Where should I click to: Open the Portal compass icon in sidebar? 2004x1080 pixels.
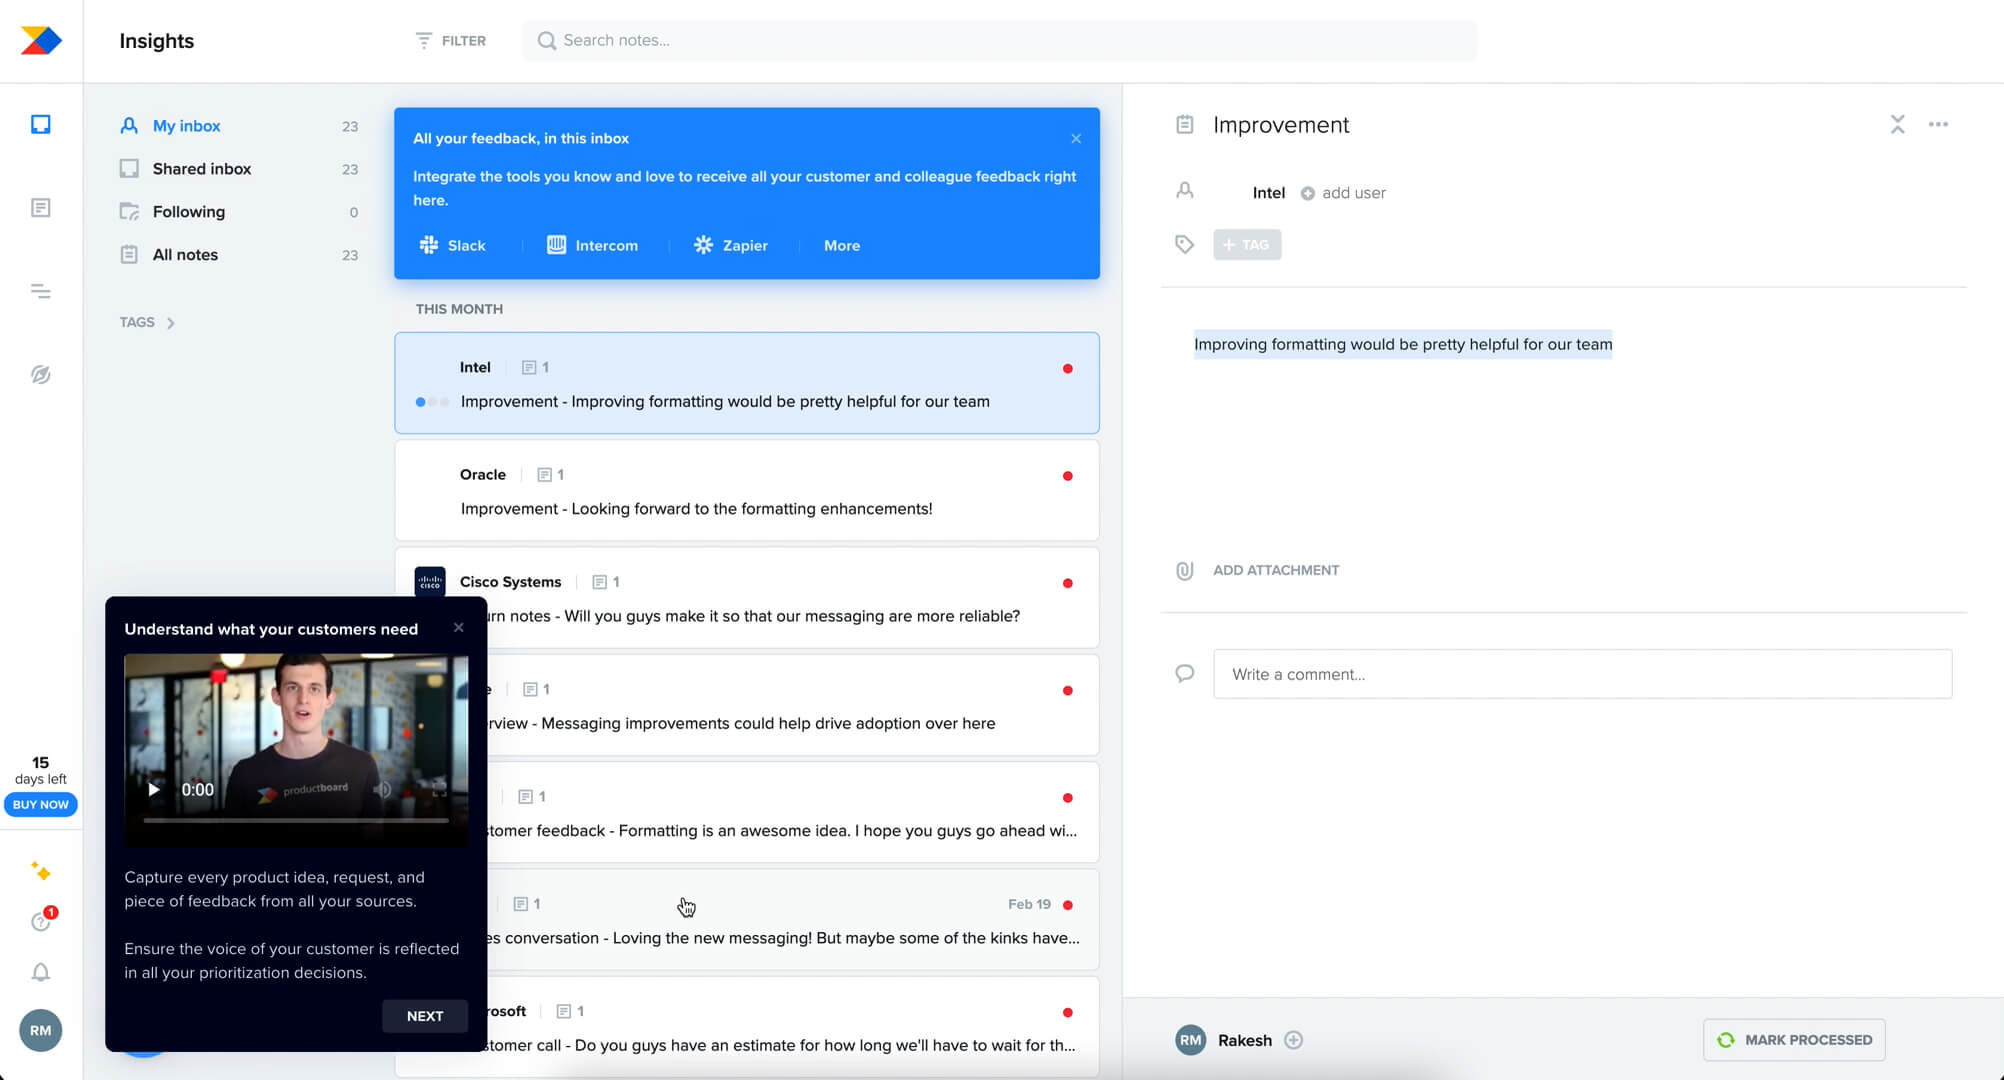(40, 374)
